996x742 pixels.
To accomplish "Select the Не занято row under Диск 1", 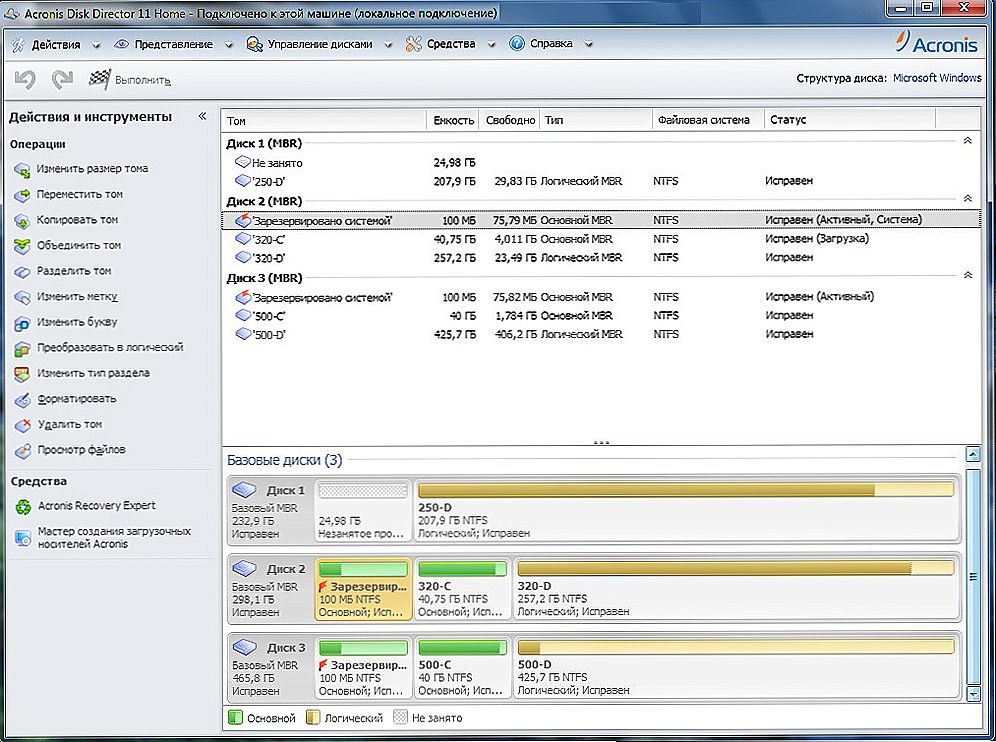I will click(x=600, y=163).
